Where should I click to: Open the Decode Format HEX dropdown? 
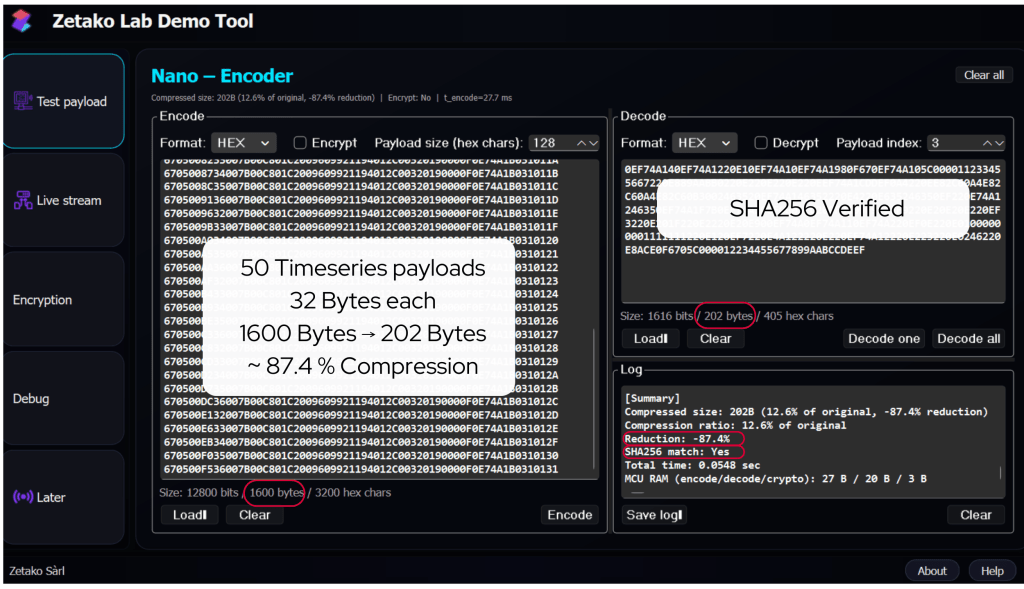(x=704, y=143)
